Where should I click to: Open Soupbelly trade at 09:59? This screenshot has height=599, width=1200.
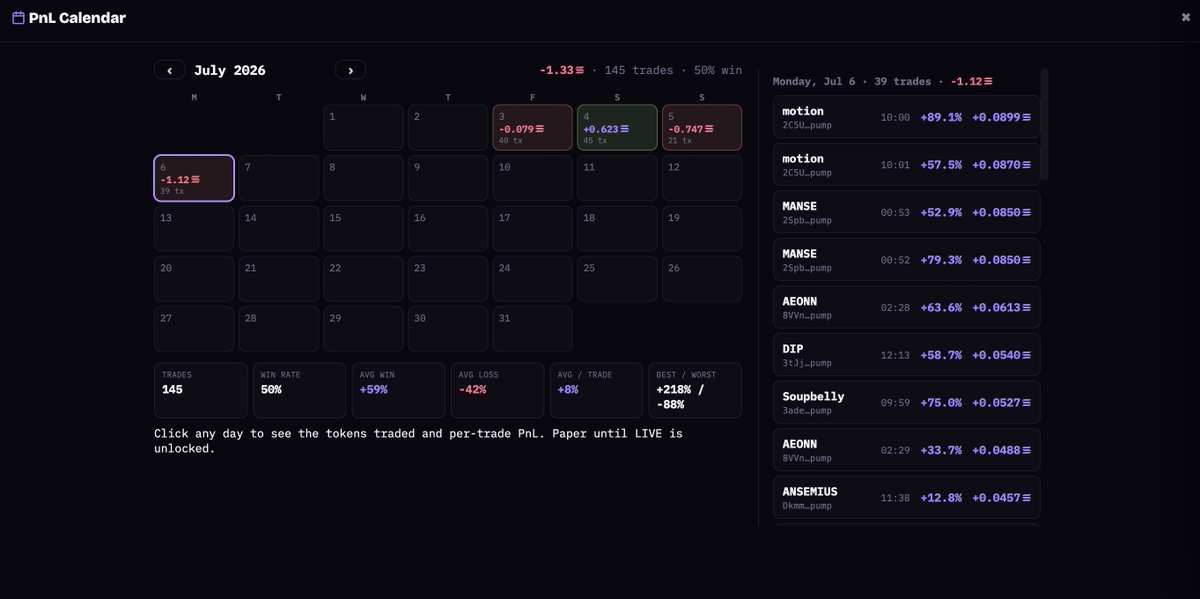pyautogui.click(x=906, y=402)
